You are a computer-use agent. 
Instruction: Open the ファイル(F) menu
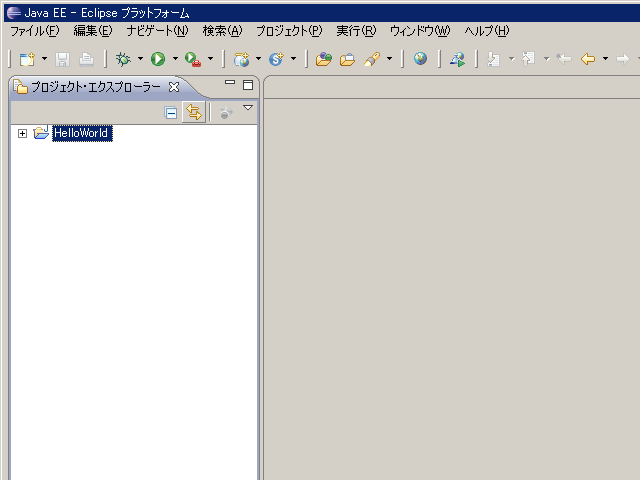click(x=35, y=31)
